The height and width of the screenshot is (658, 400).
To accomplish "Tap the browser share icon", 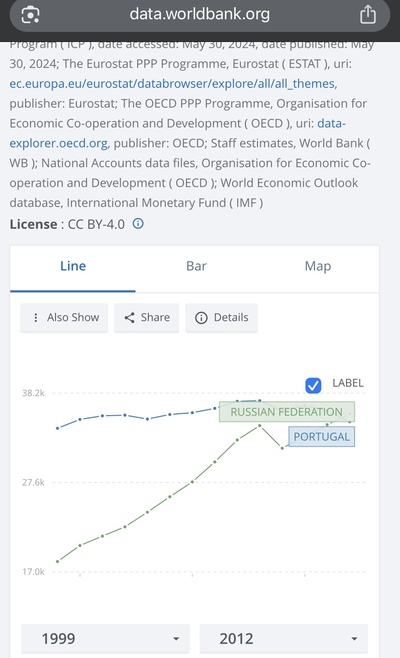I will pos(368,14).
